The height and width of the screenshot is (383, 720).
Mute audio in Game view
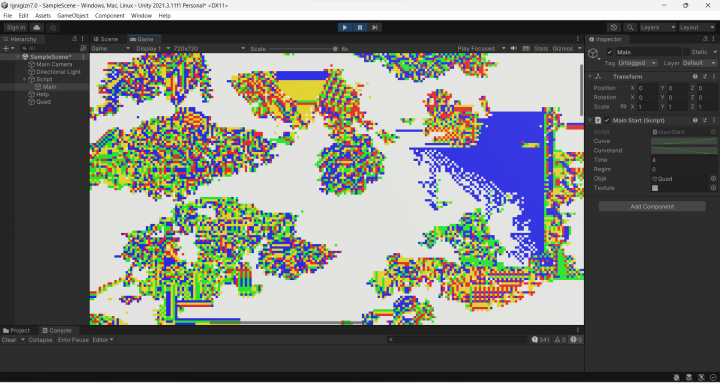click(514, 48)
